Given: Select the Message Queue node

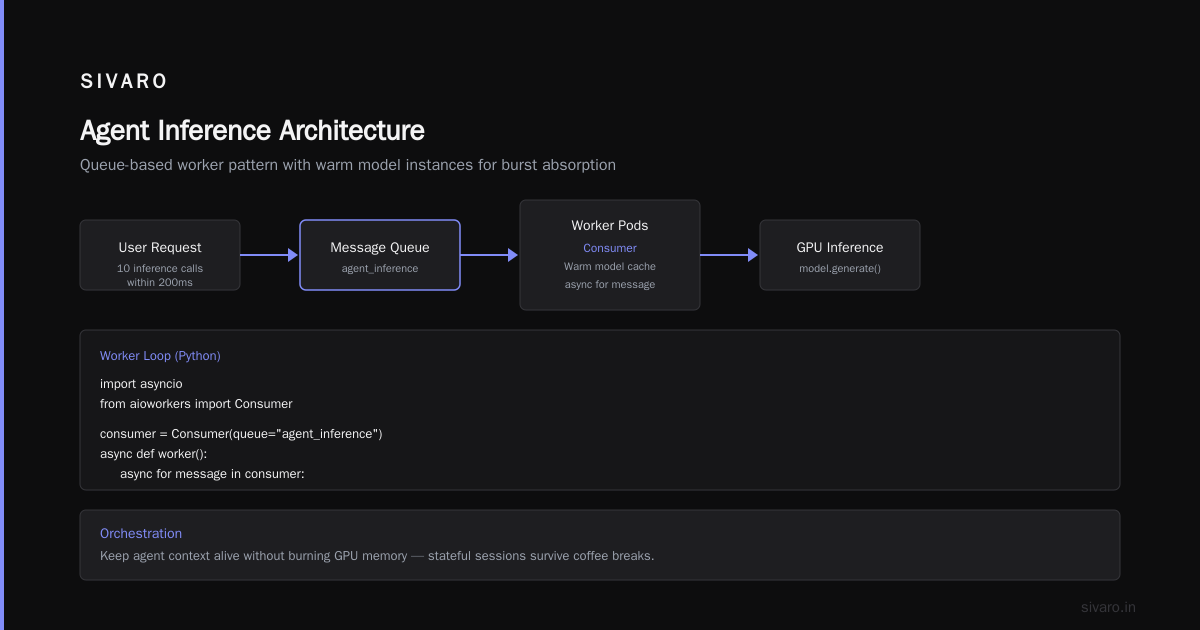Looking at the screenshot, I should [380, 255].
